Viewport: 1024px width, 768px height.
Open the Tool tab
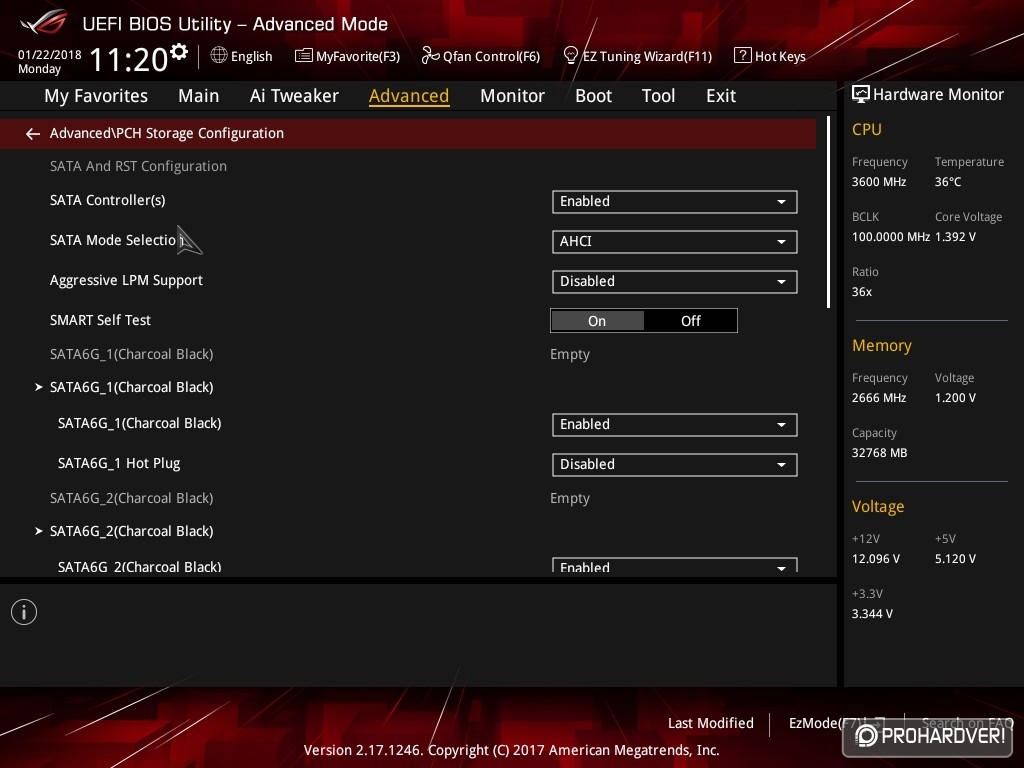coord(658,96)
